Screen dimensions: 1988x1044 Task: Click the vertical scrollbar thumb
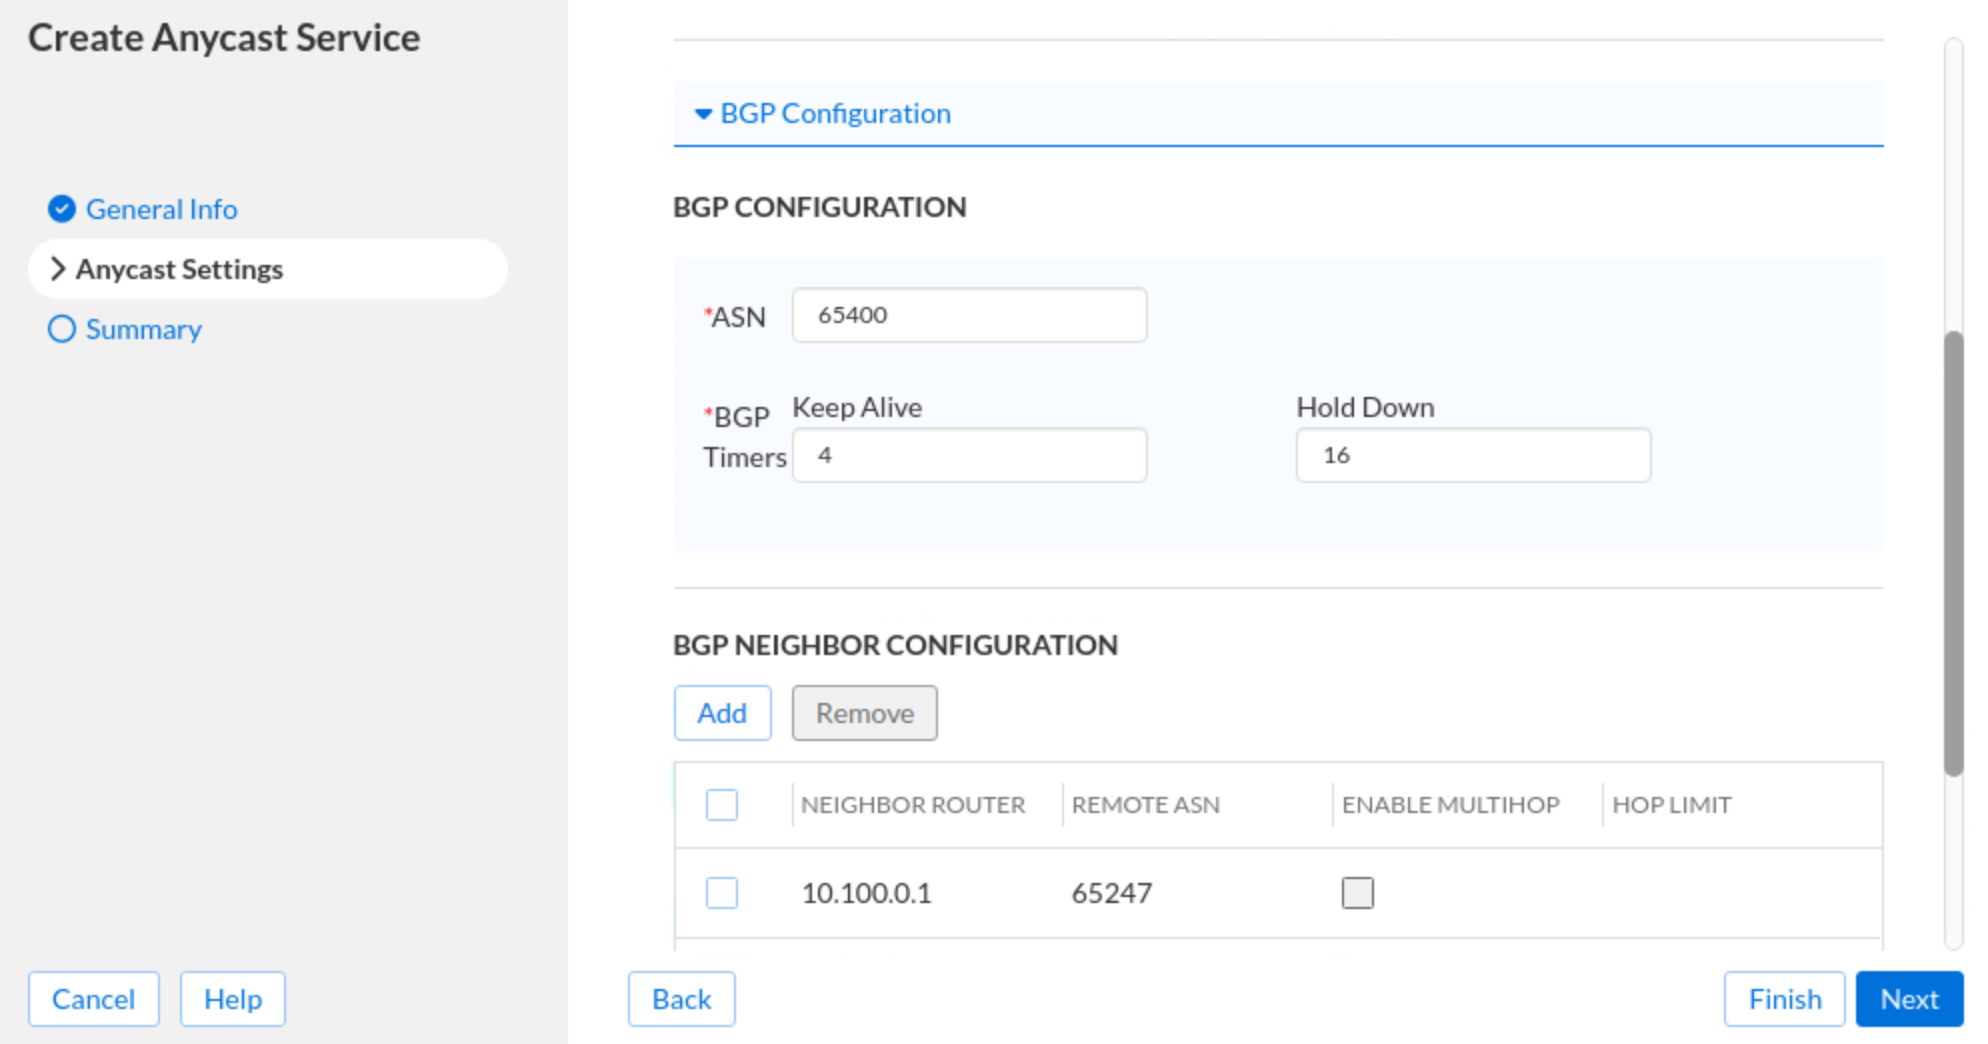(x=1953, y=553)
